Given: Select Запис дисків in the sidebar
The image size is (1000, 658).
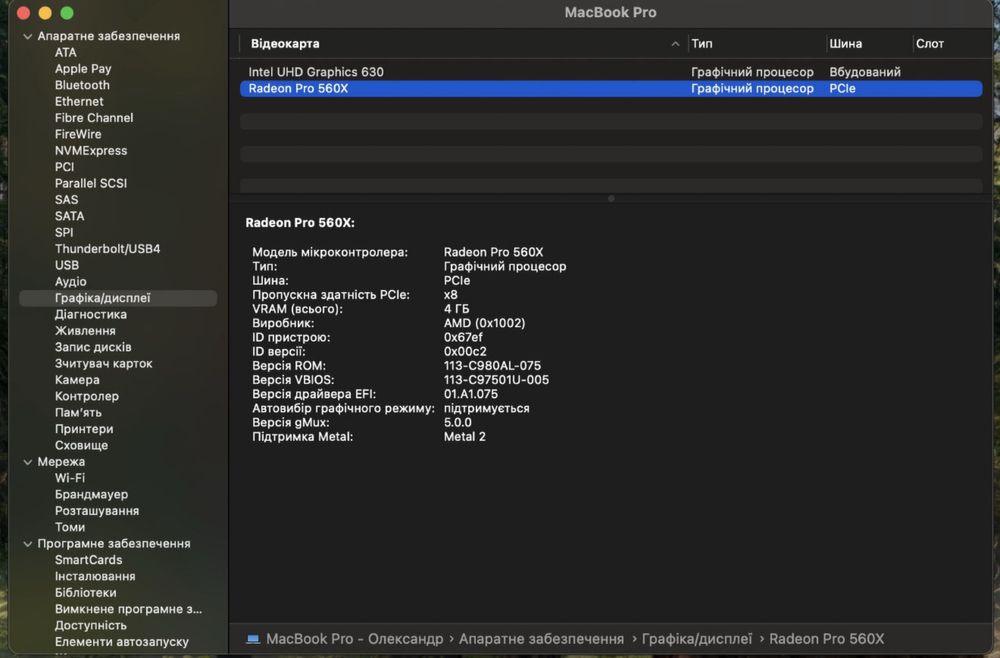Looking at the screenshot, I should pos(93,347).
